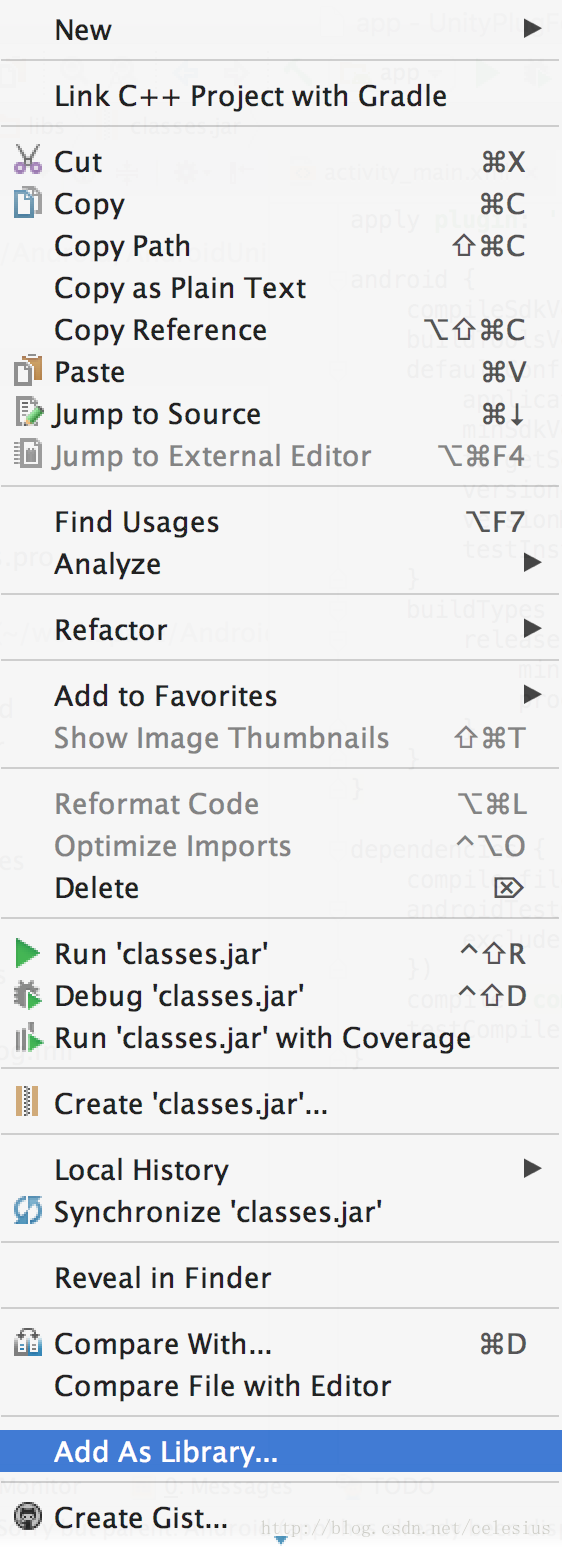
Task: Click the Create 'classes.jar' jar icon
Action: pos(27,1104)
